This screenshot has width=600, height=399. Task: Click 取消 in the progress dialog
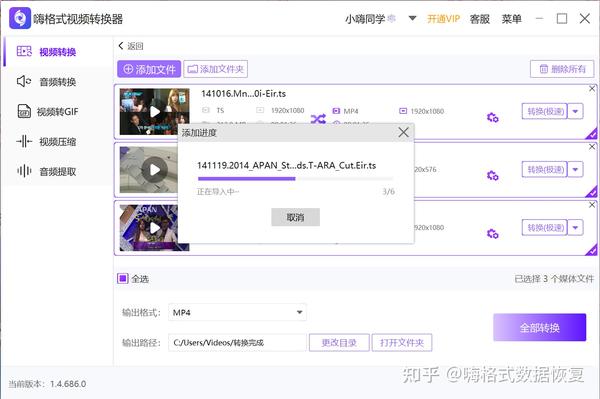pyautogui.click(x=295, y=217)
